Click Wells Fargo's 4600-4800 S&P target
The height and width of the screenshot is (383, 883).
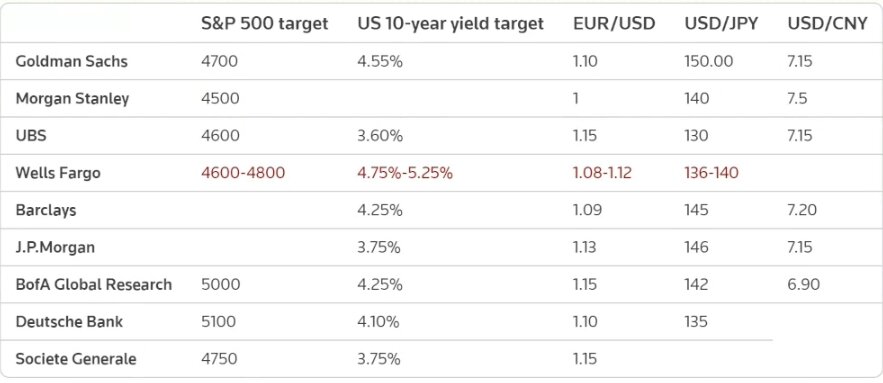tap(243, 173)
